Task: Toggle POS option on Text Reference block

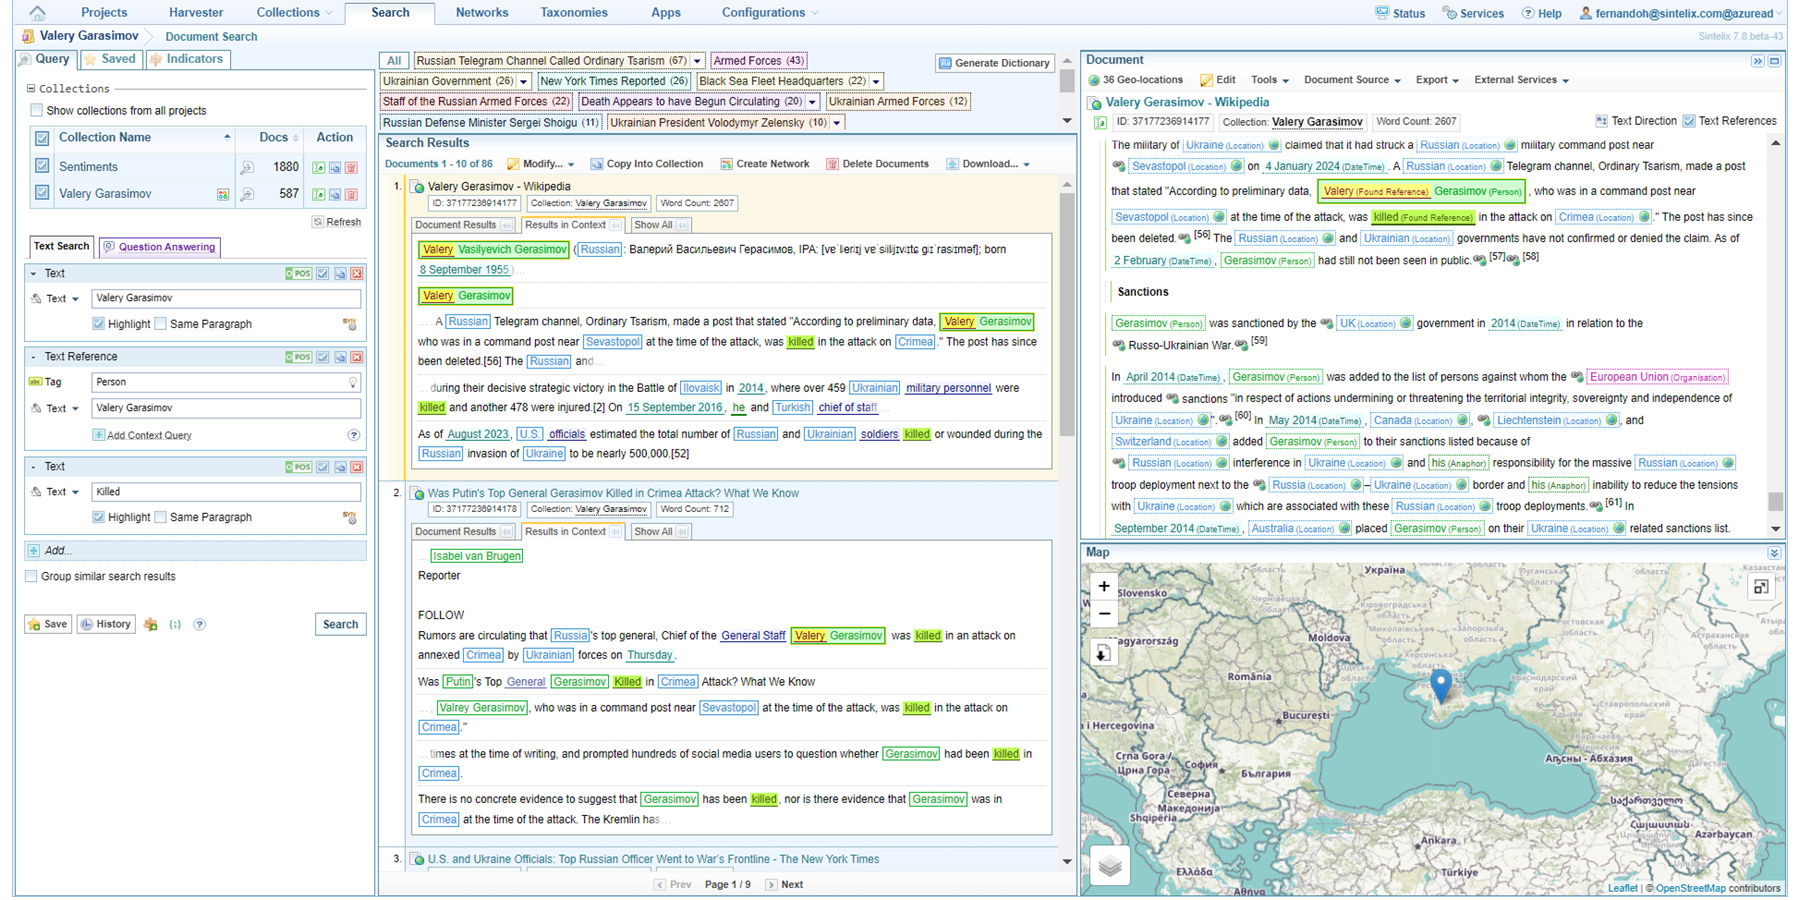Action: point(298,357)
